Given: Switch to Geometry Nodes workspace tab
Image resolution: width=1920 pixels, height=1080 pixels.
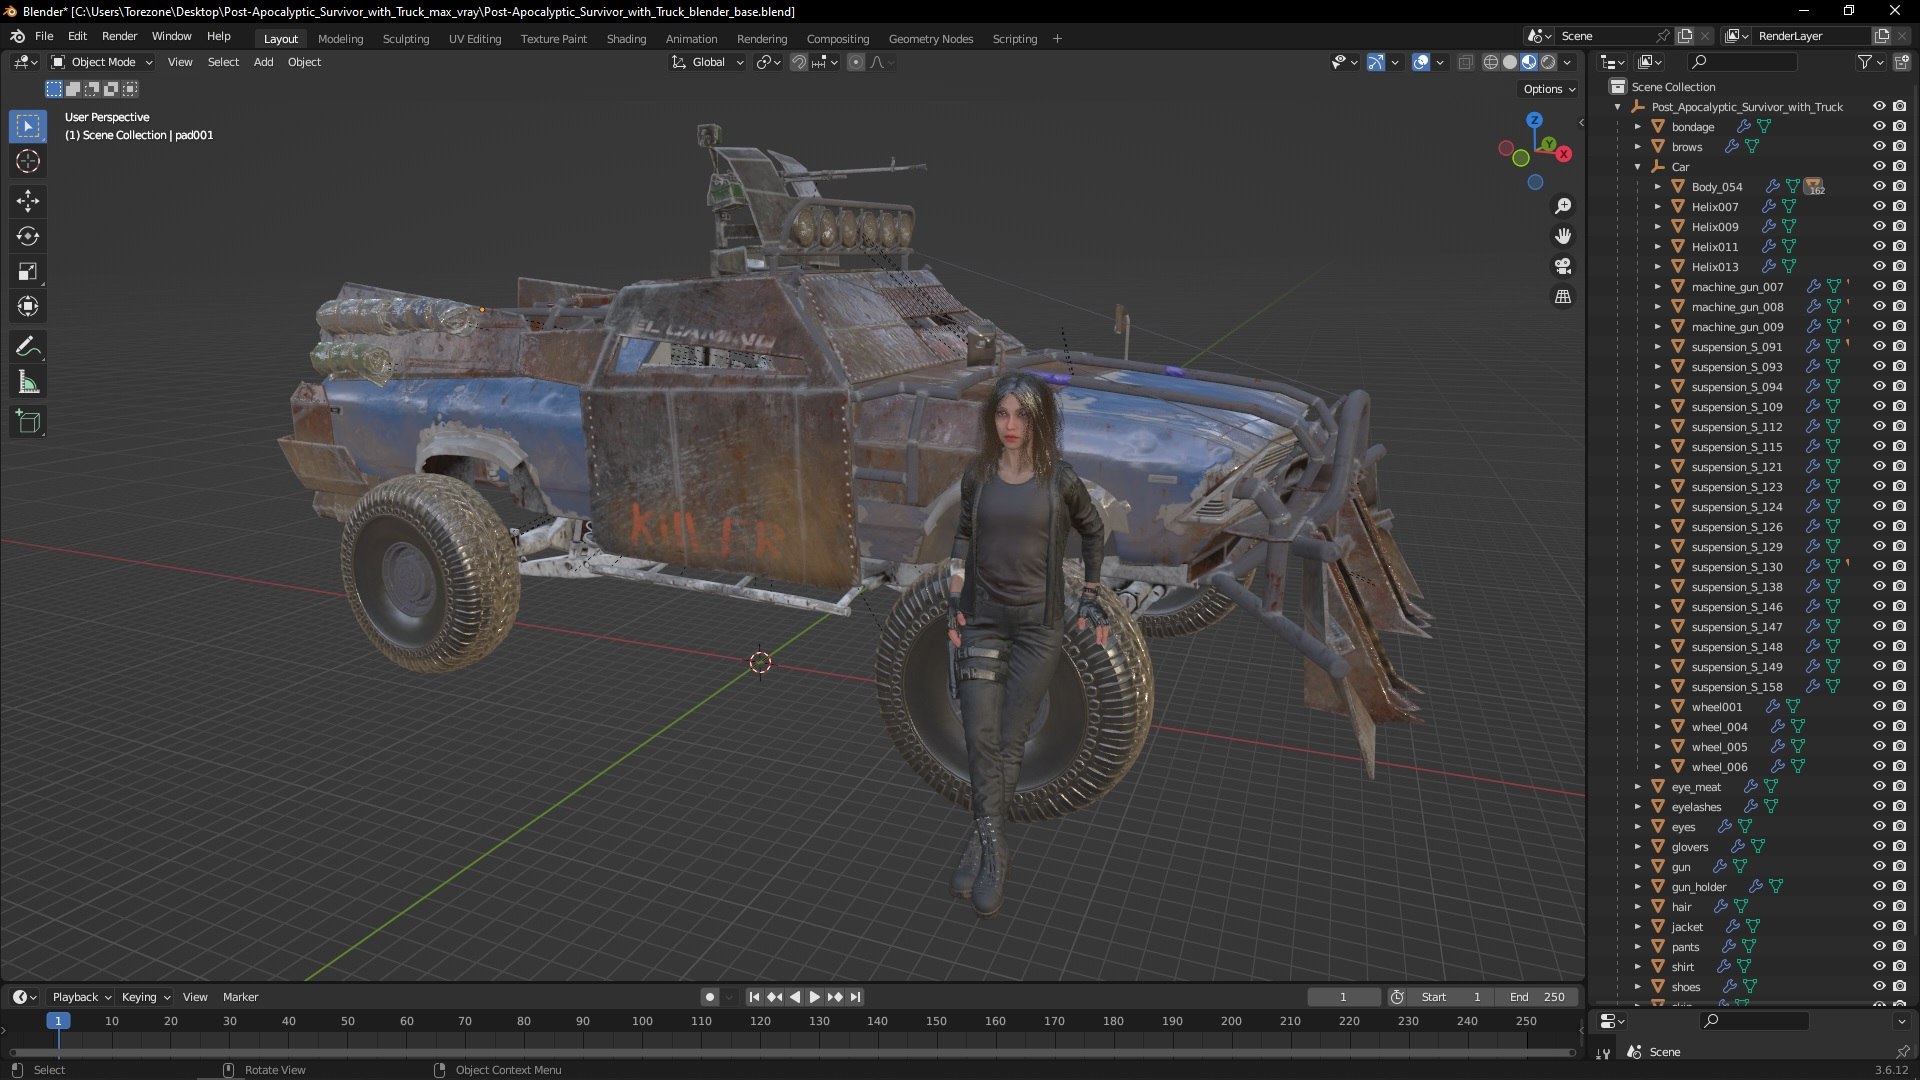Looking at the screenshot, I should click(x=930, y=39).
